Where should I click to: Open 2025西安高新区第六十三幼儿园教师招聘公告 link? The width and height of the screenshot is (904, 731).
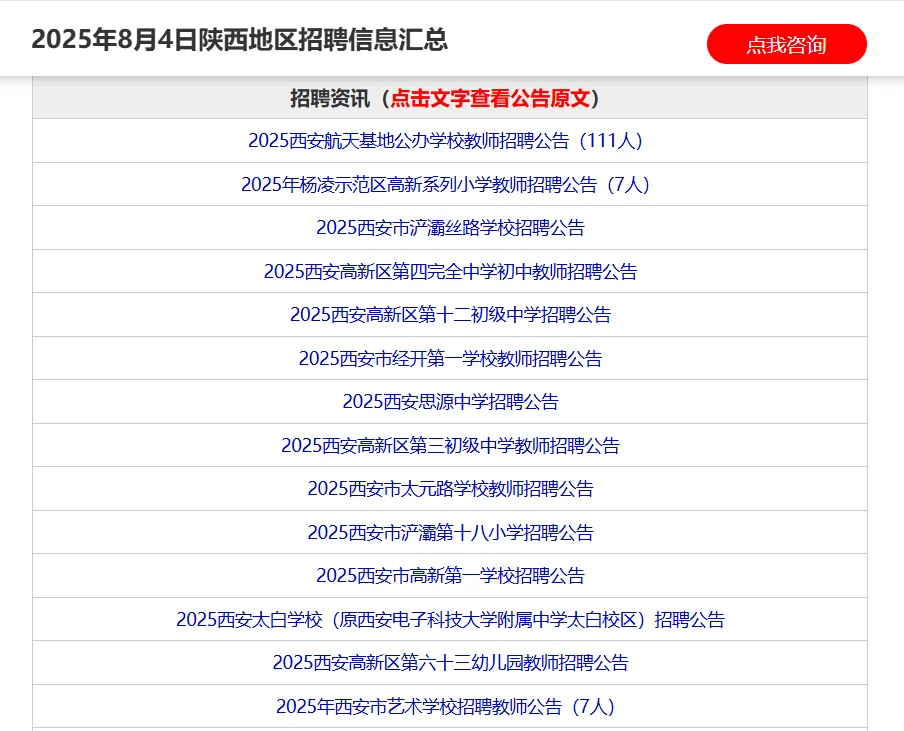[x=450, y=663]
